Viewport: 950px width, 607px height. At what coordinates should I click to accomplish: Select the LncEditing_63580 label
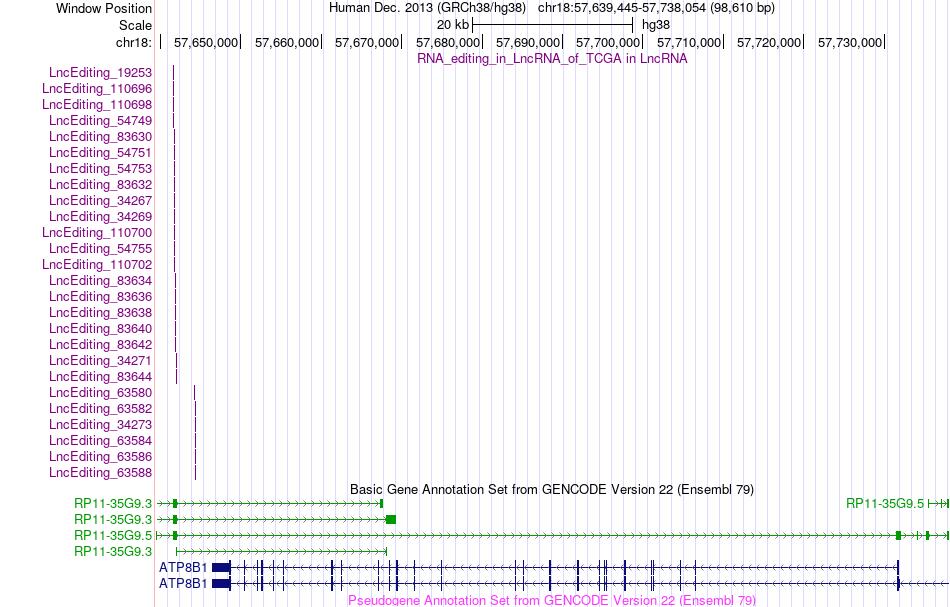point(101,393)
